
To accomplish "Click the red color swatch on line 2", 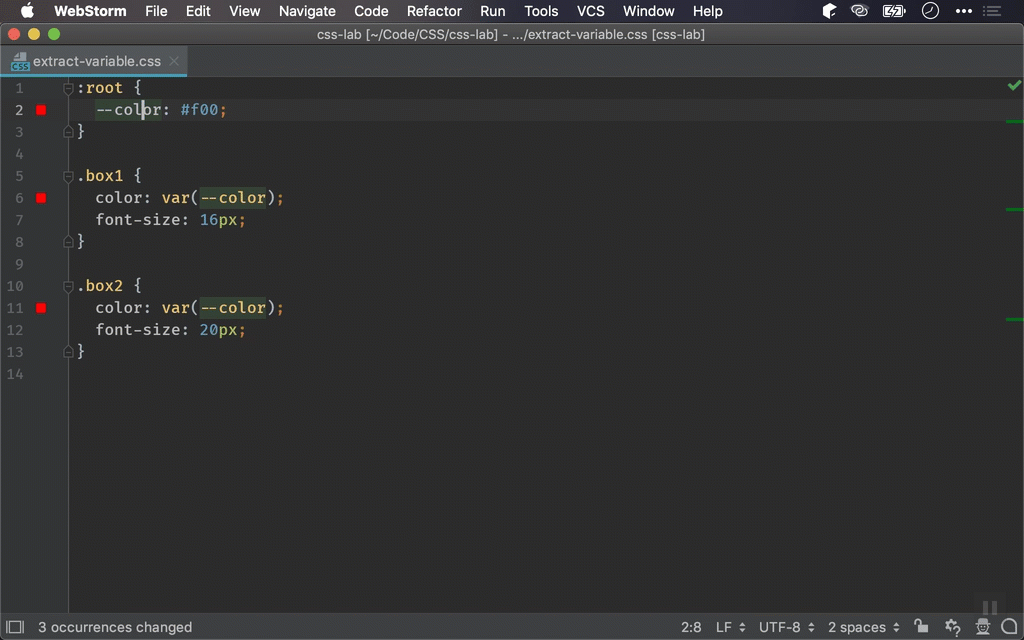I will (41, 110).
